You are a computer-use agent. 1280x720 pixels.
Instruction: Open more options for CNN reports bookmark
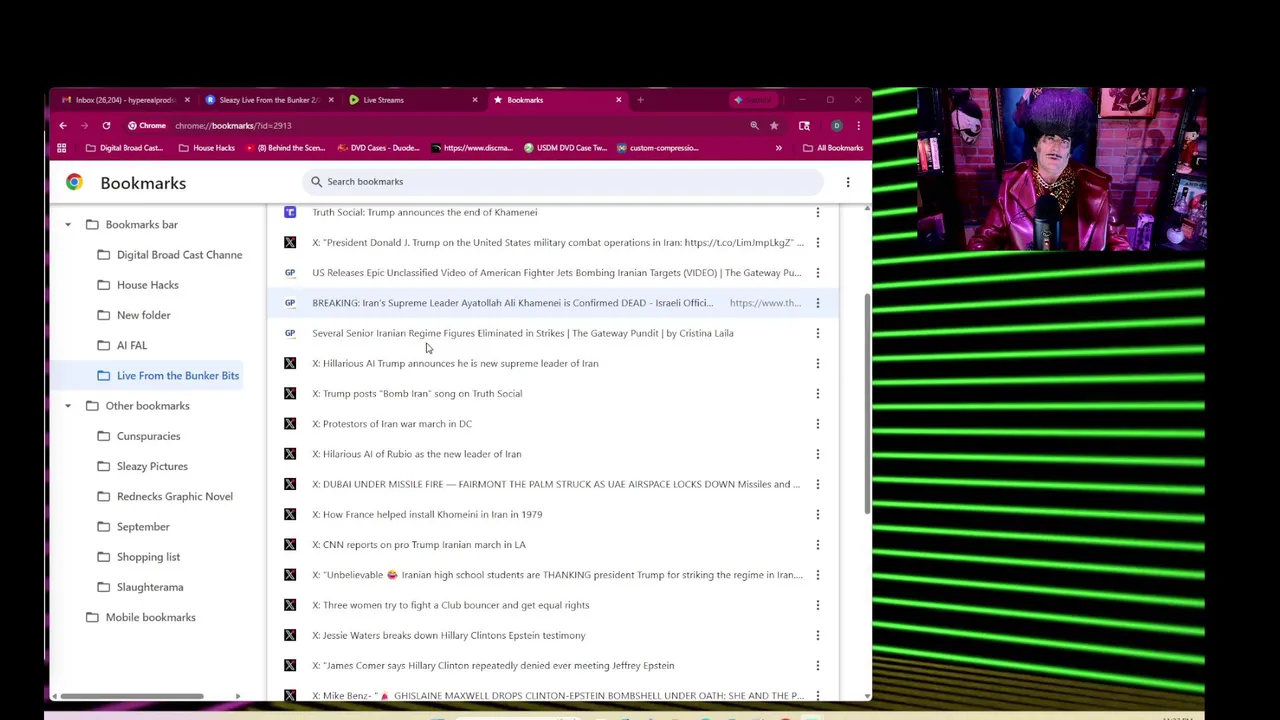[x=818, y=545]
